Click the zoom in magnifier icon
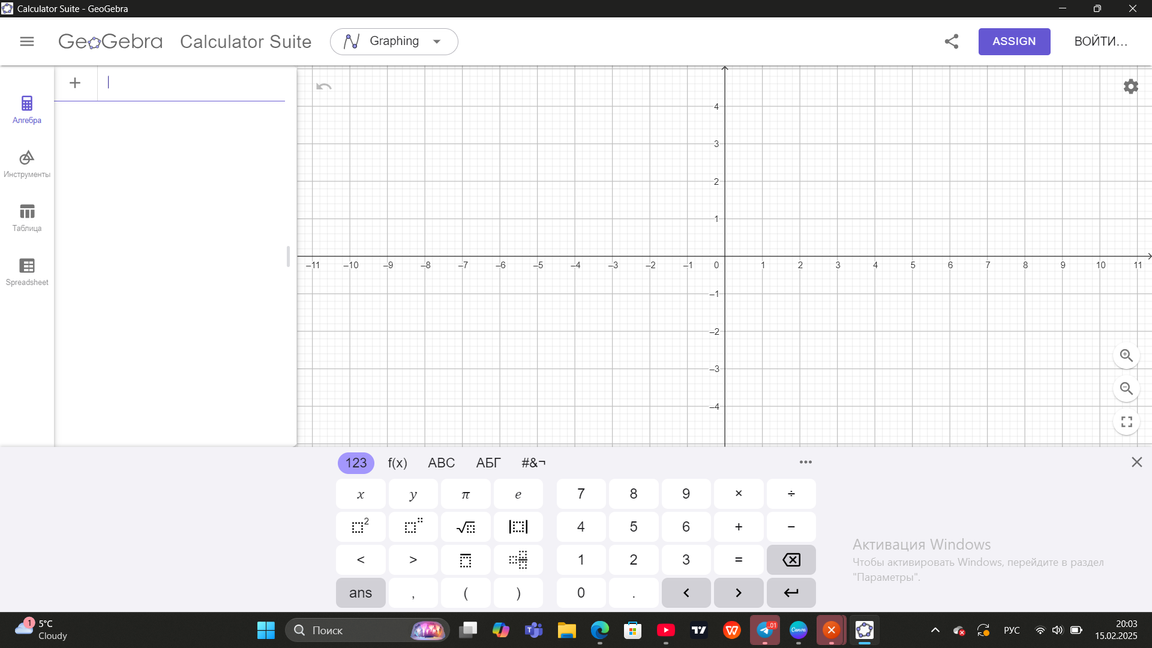Screen dimensions: 1152x648 pyautogui.click(x=1126, y=356)
